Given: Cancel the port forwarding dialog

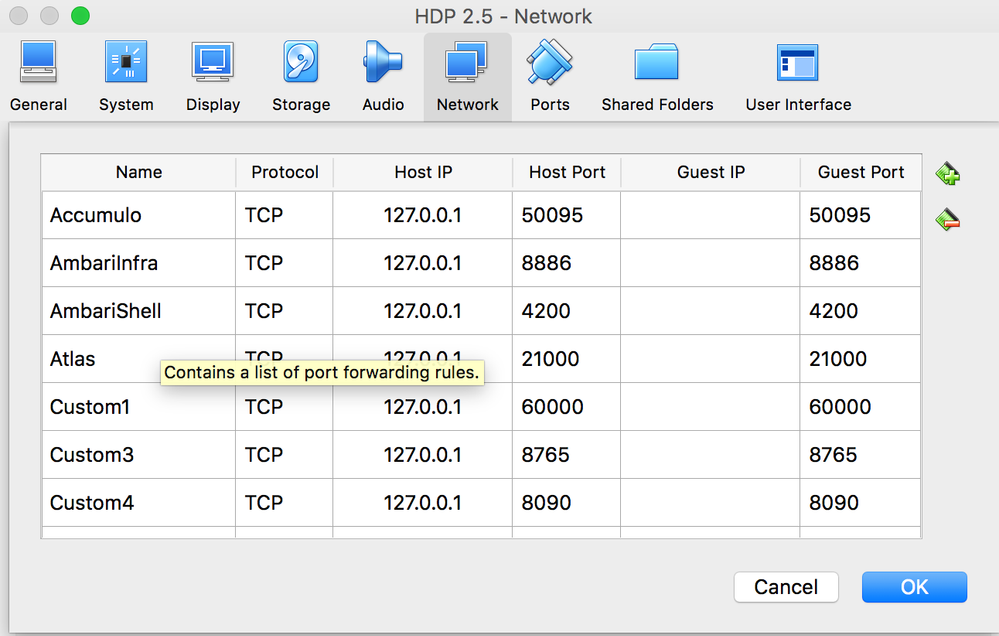Looking at the screenshot, I should (786, 587).
